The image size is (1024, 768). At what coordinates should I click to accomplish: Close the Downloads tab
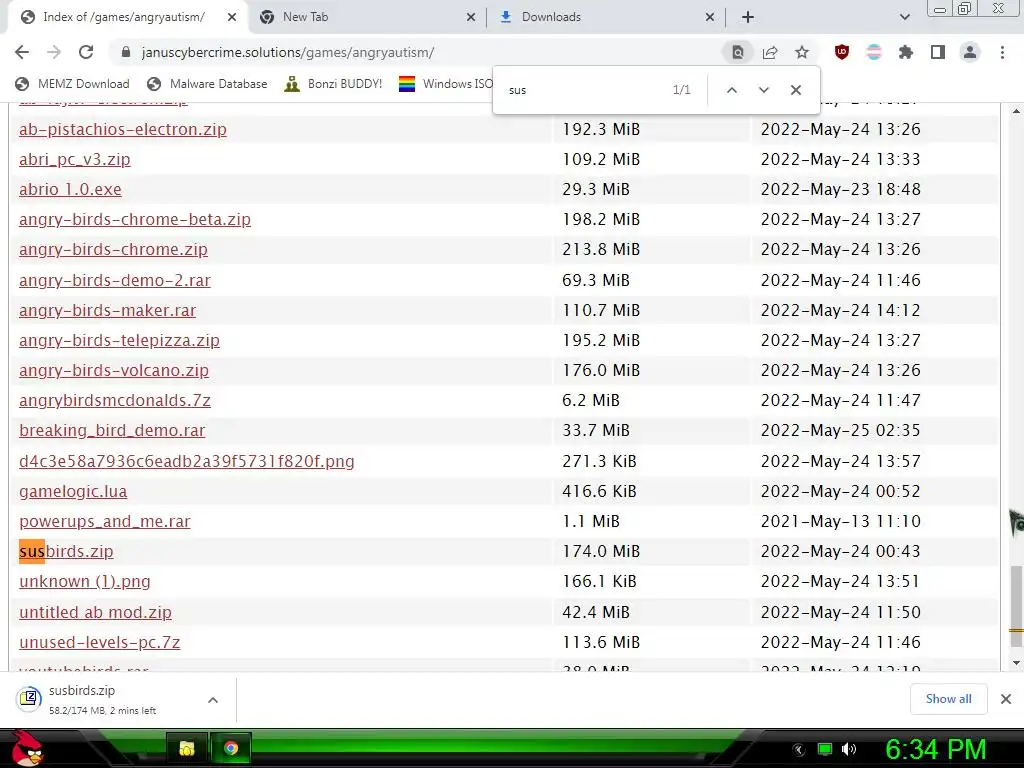pyautogui.click(x=710, y=17)
